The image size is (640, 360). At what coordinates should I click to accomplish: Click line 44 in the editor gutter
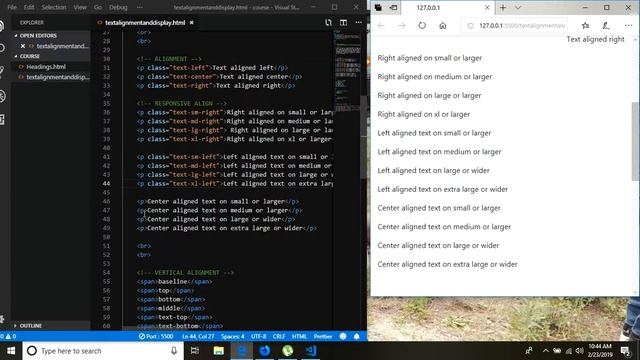[106, 184]
